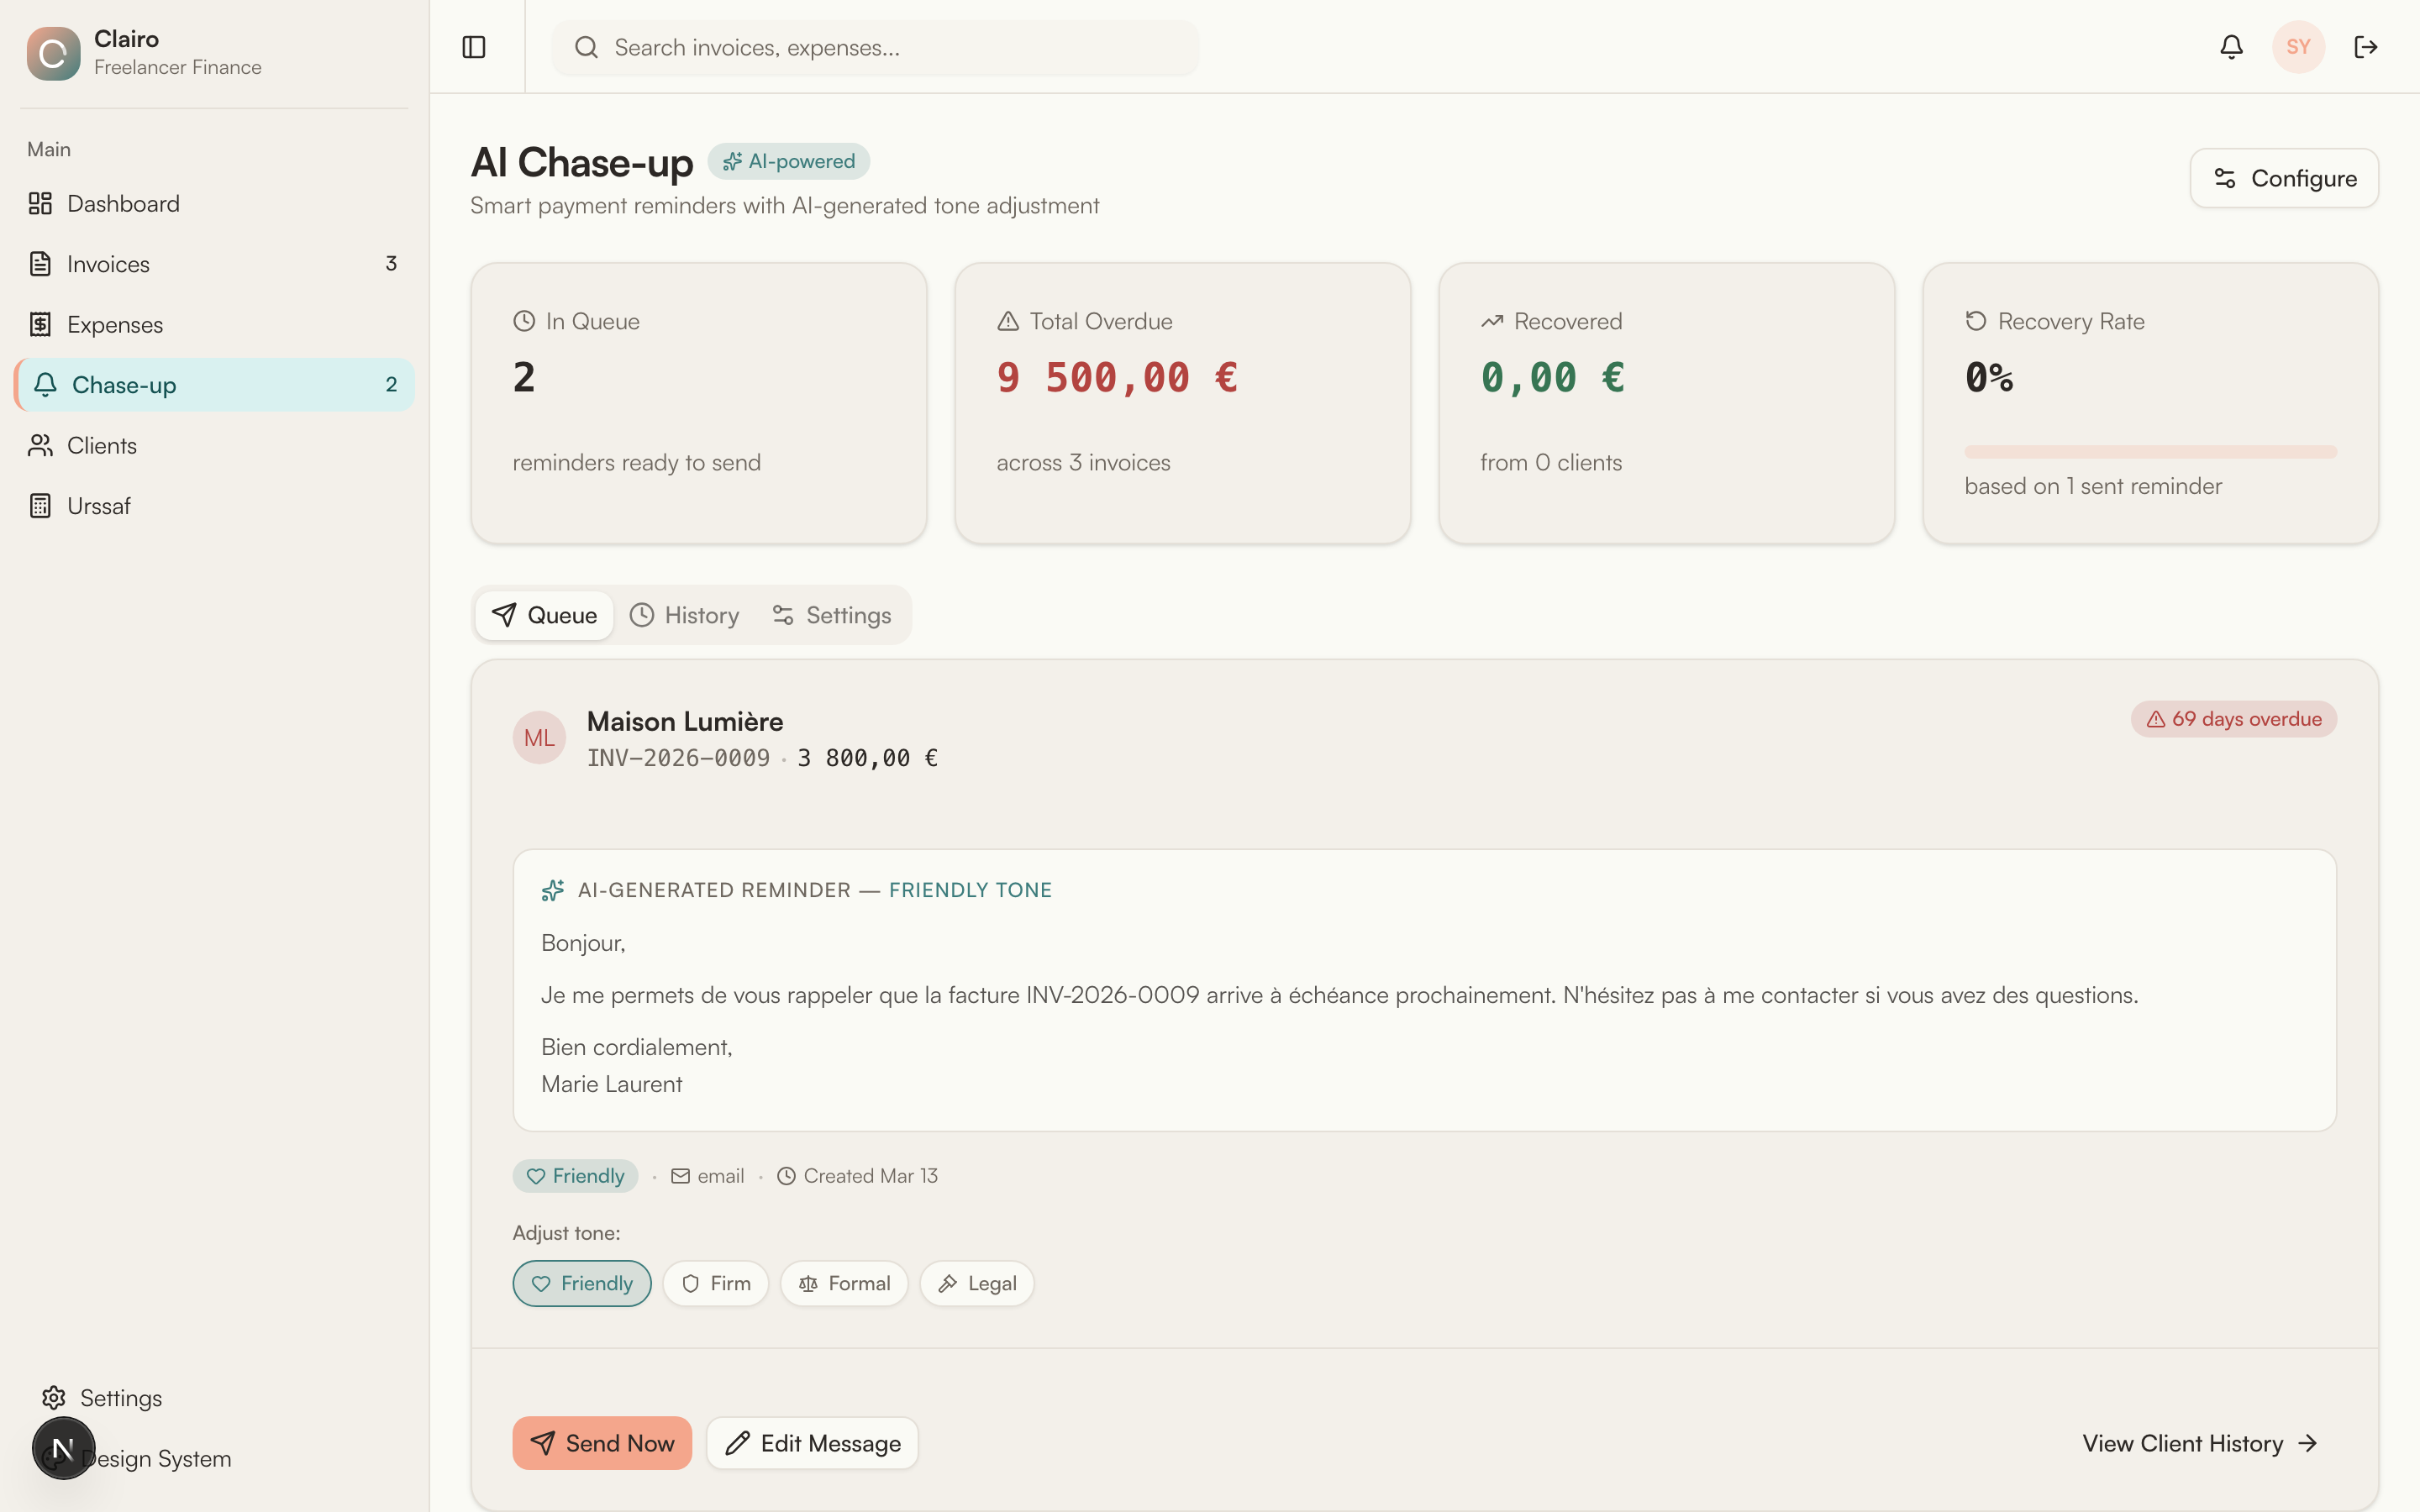
Task: Switch to the History tab
Action: (684, 615)
